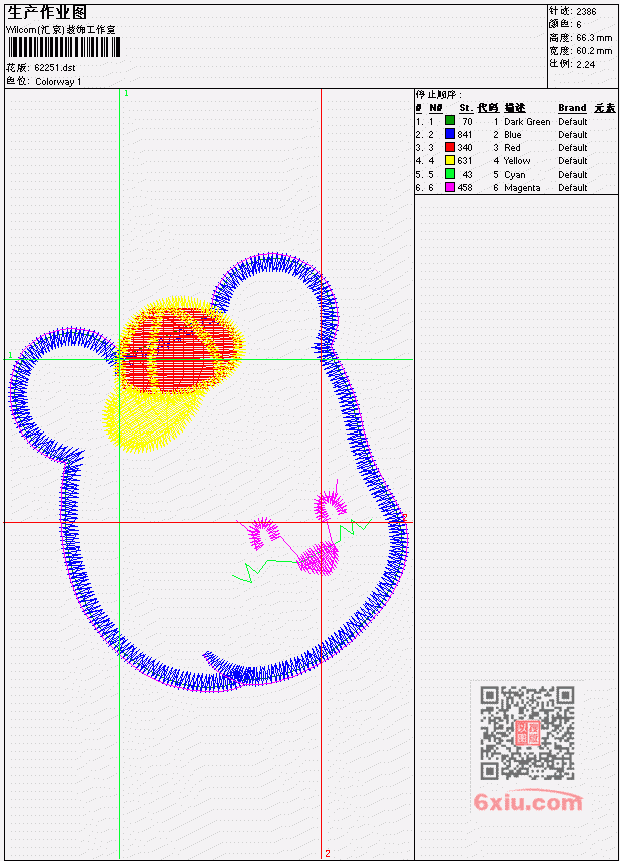Click stitch count 841 in Blue row
620x861 pixels.
click(465, 135)
